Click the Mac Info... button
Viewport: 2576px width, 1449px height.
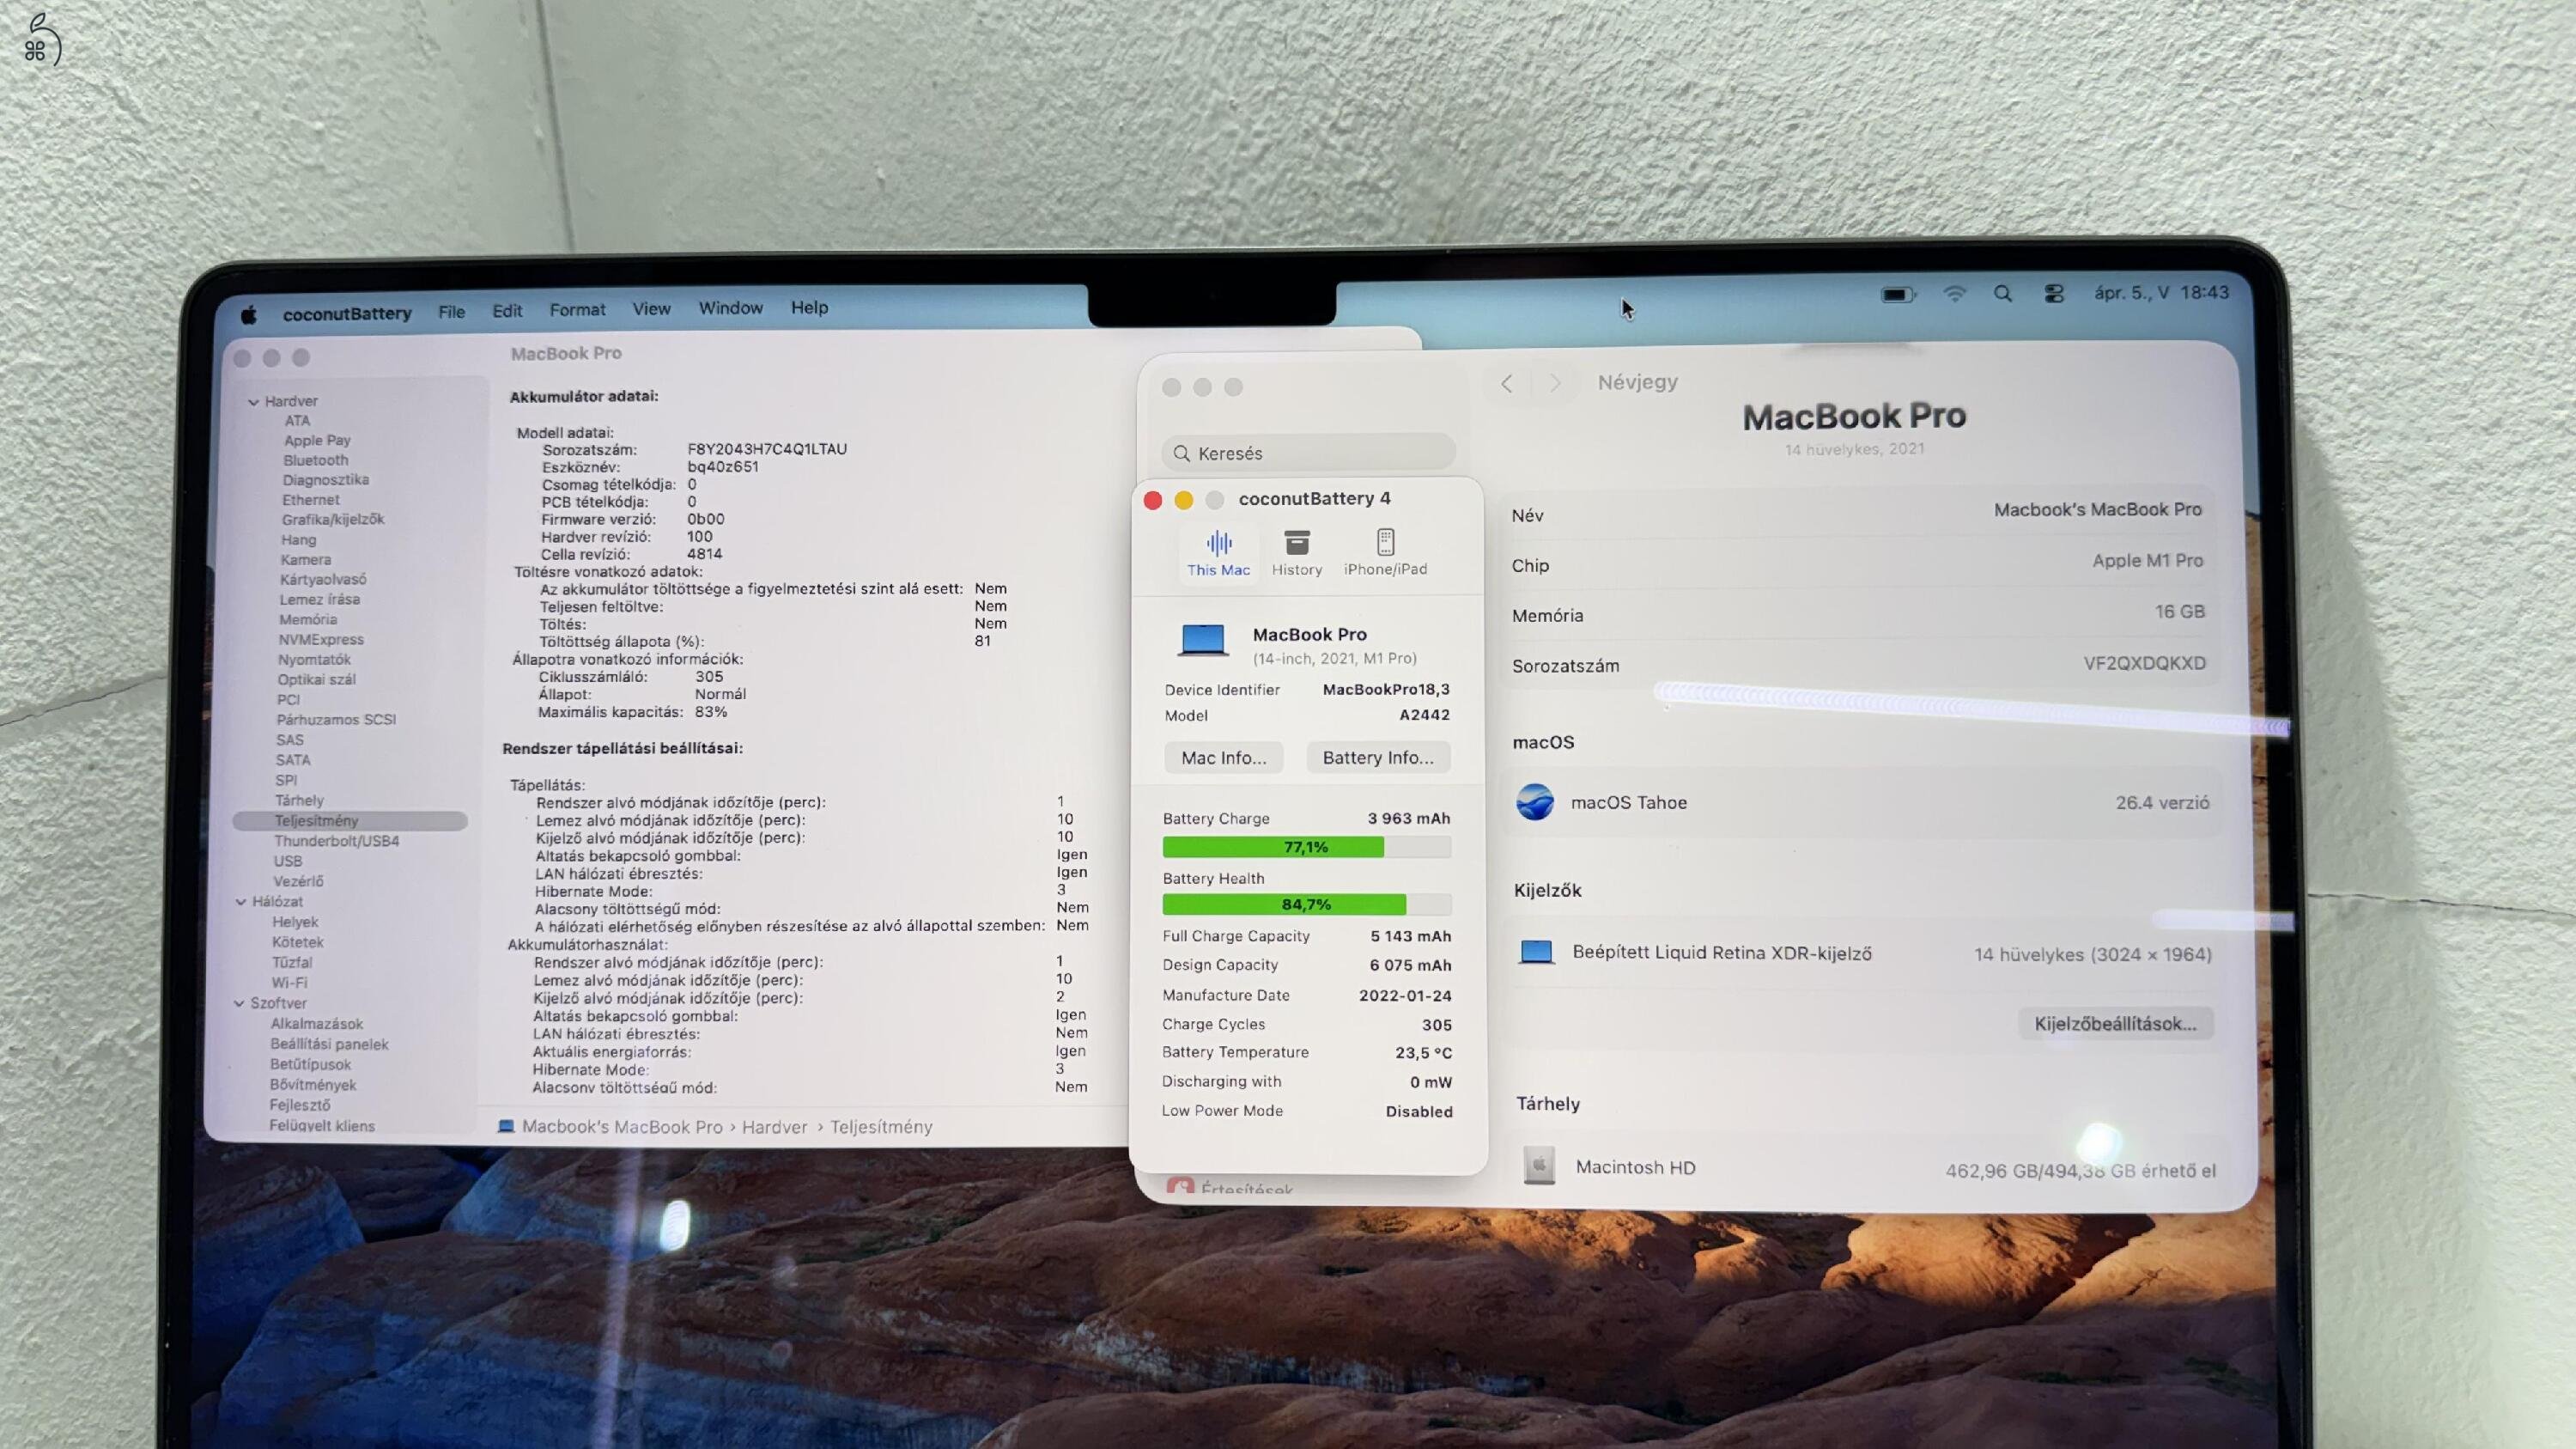[x=1223, y=757]
